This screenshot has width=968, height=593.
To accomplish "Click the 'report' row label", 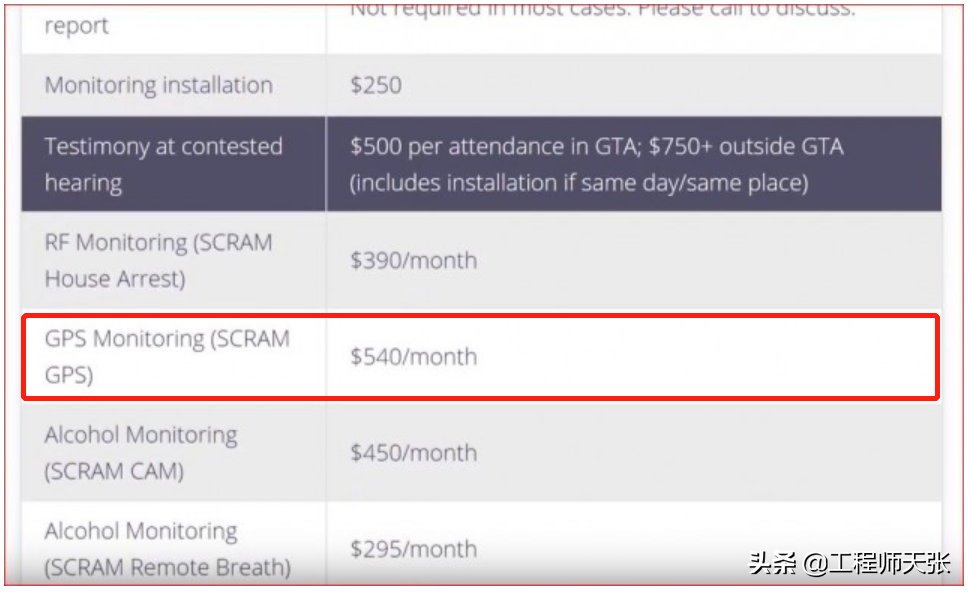I will point(75,28).
